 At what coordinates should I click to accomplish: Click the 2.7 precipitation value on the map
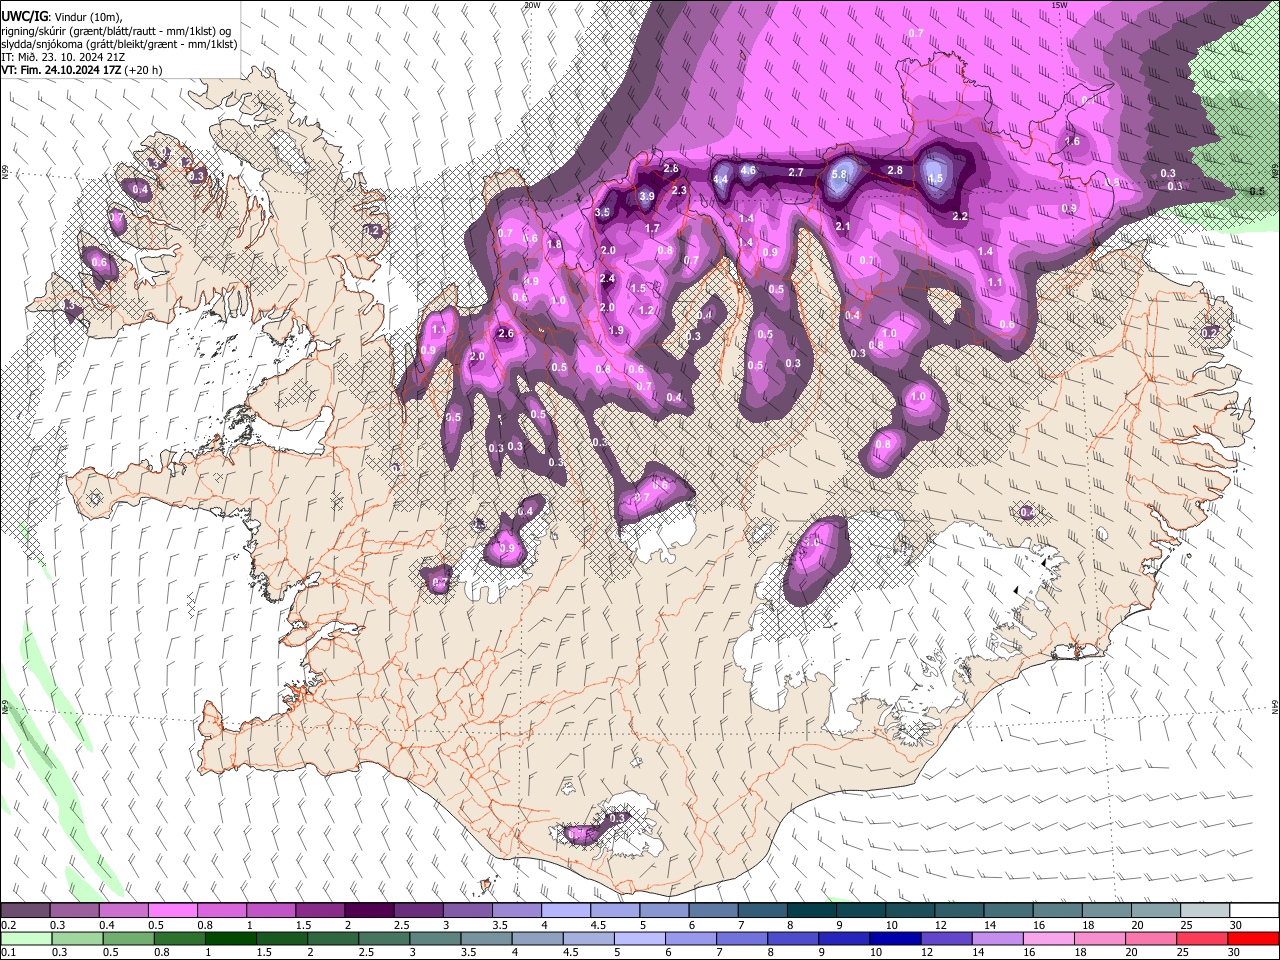tap(796, 172)
